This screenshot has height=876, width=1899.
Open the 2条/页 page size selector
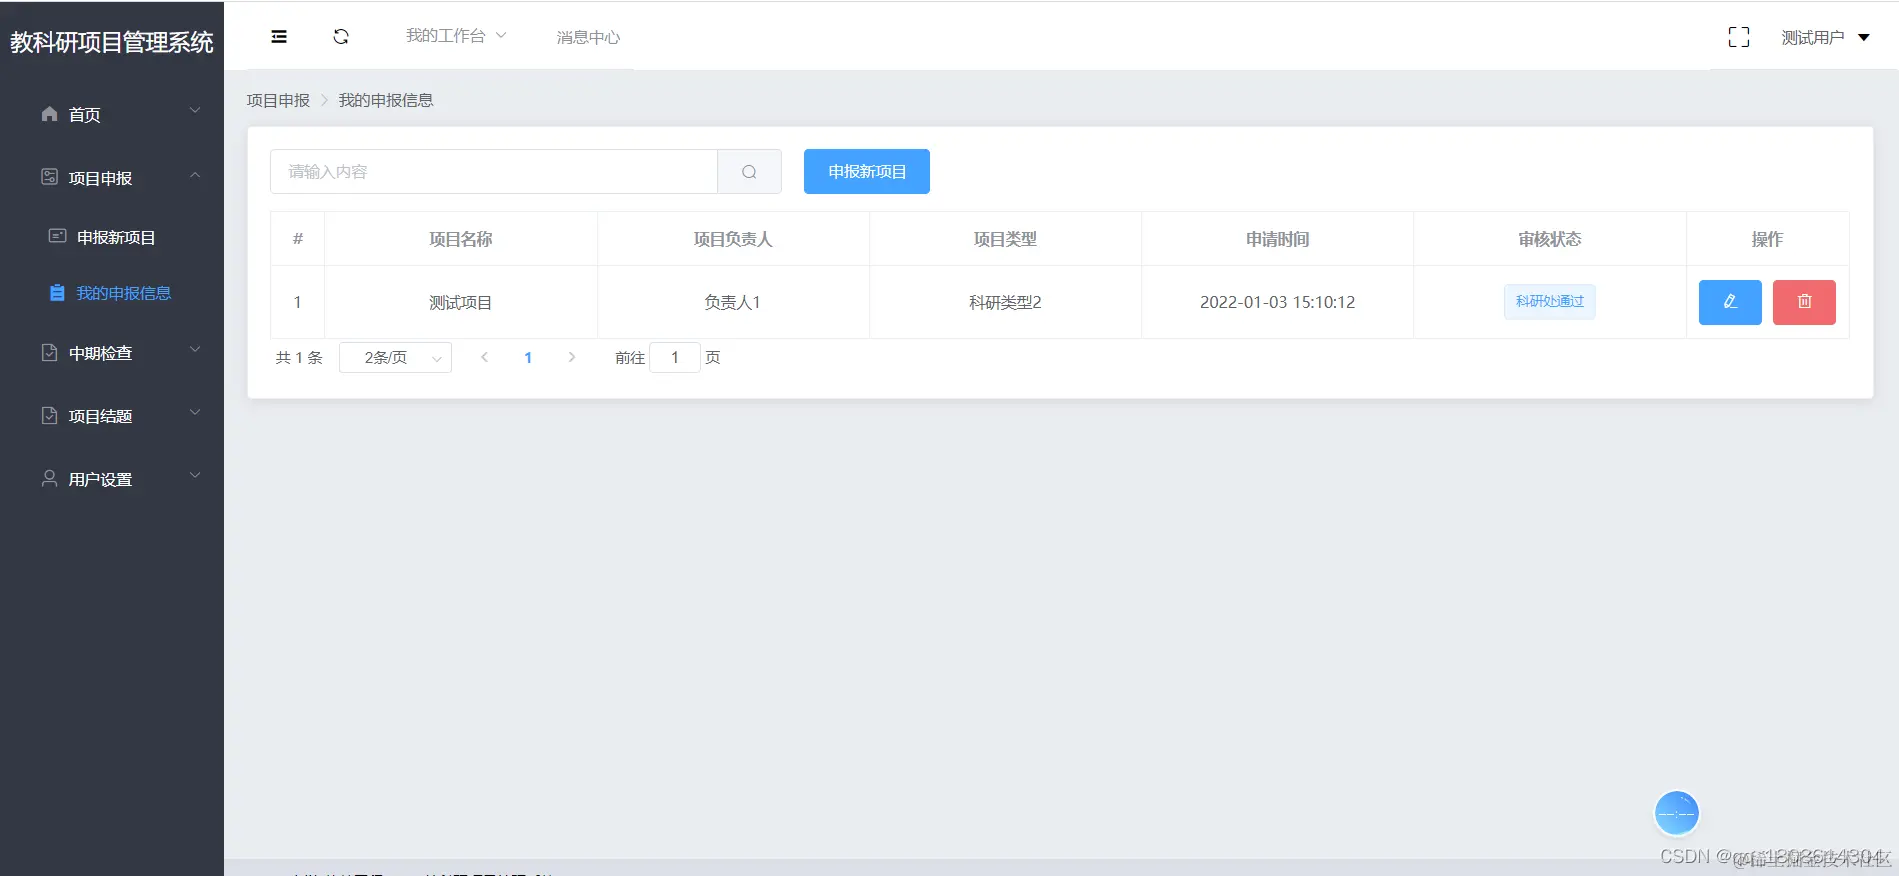coord(395,357)
